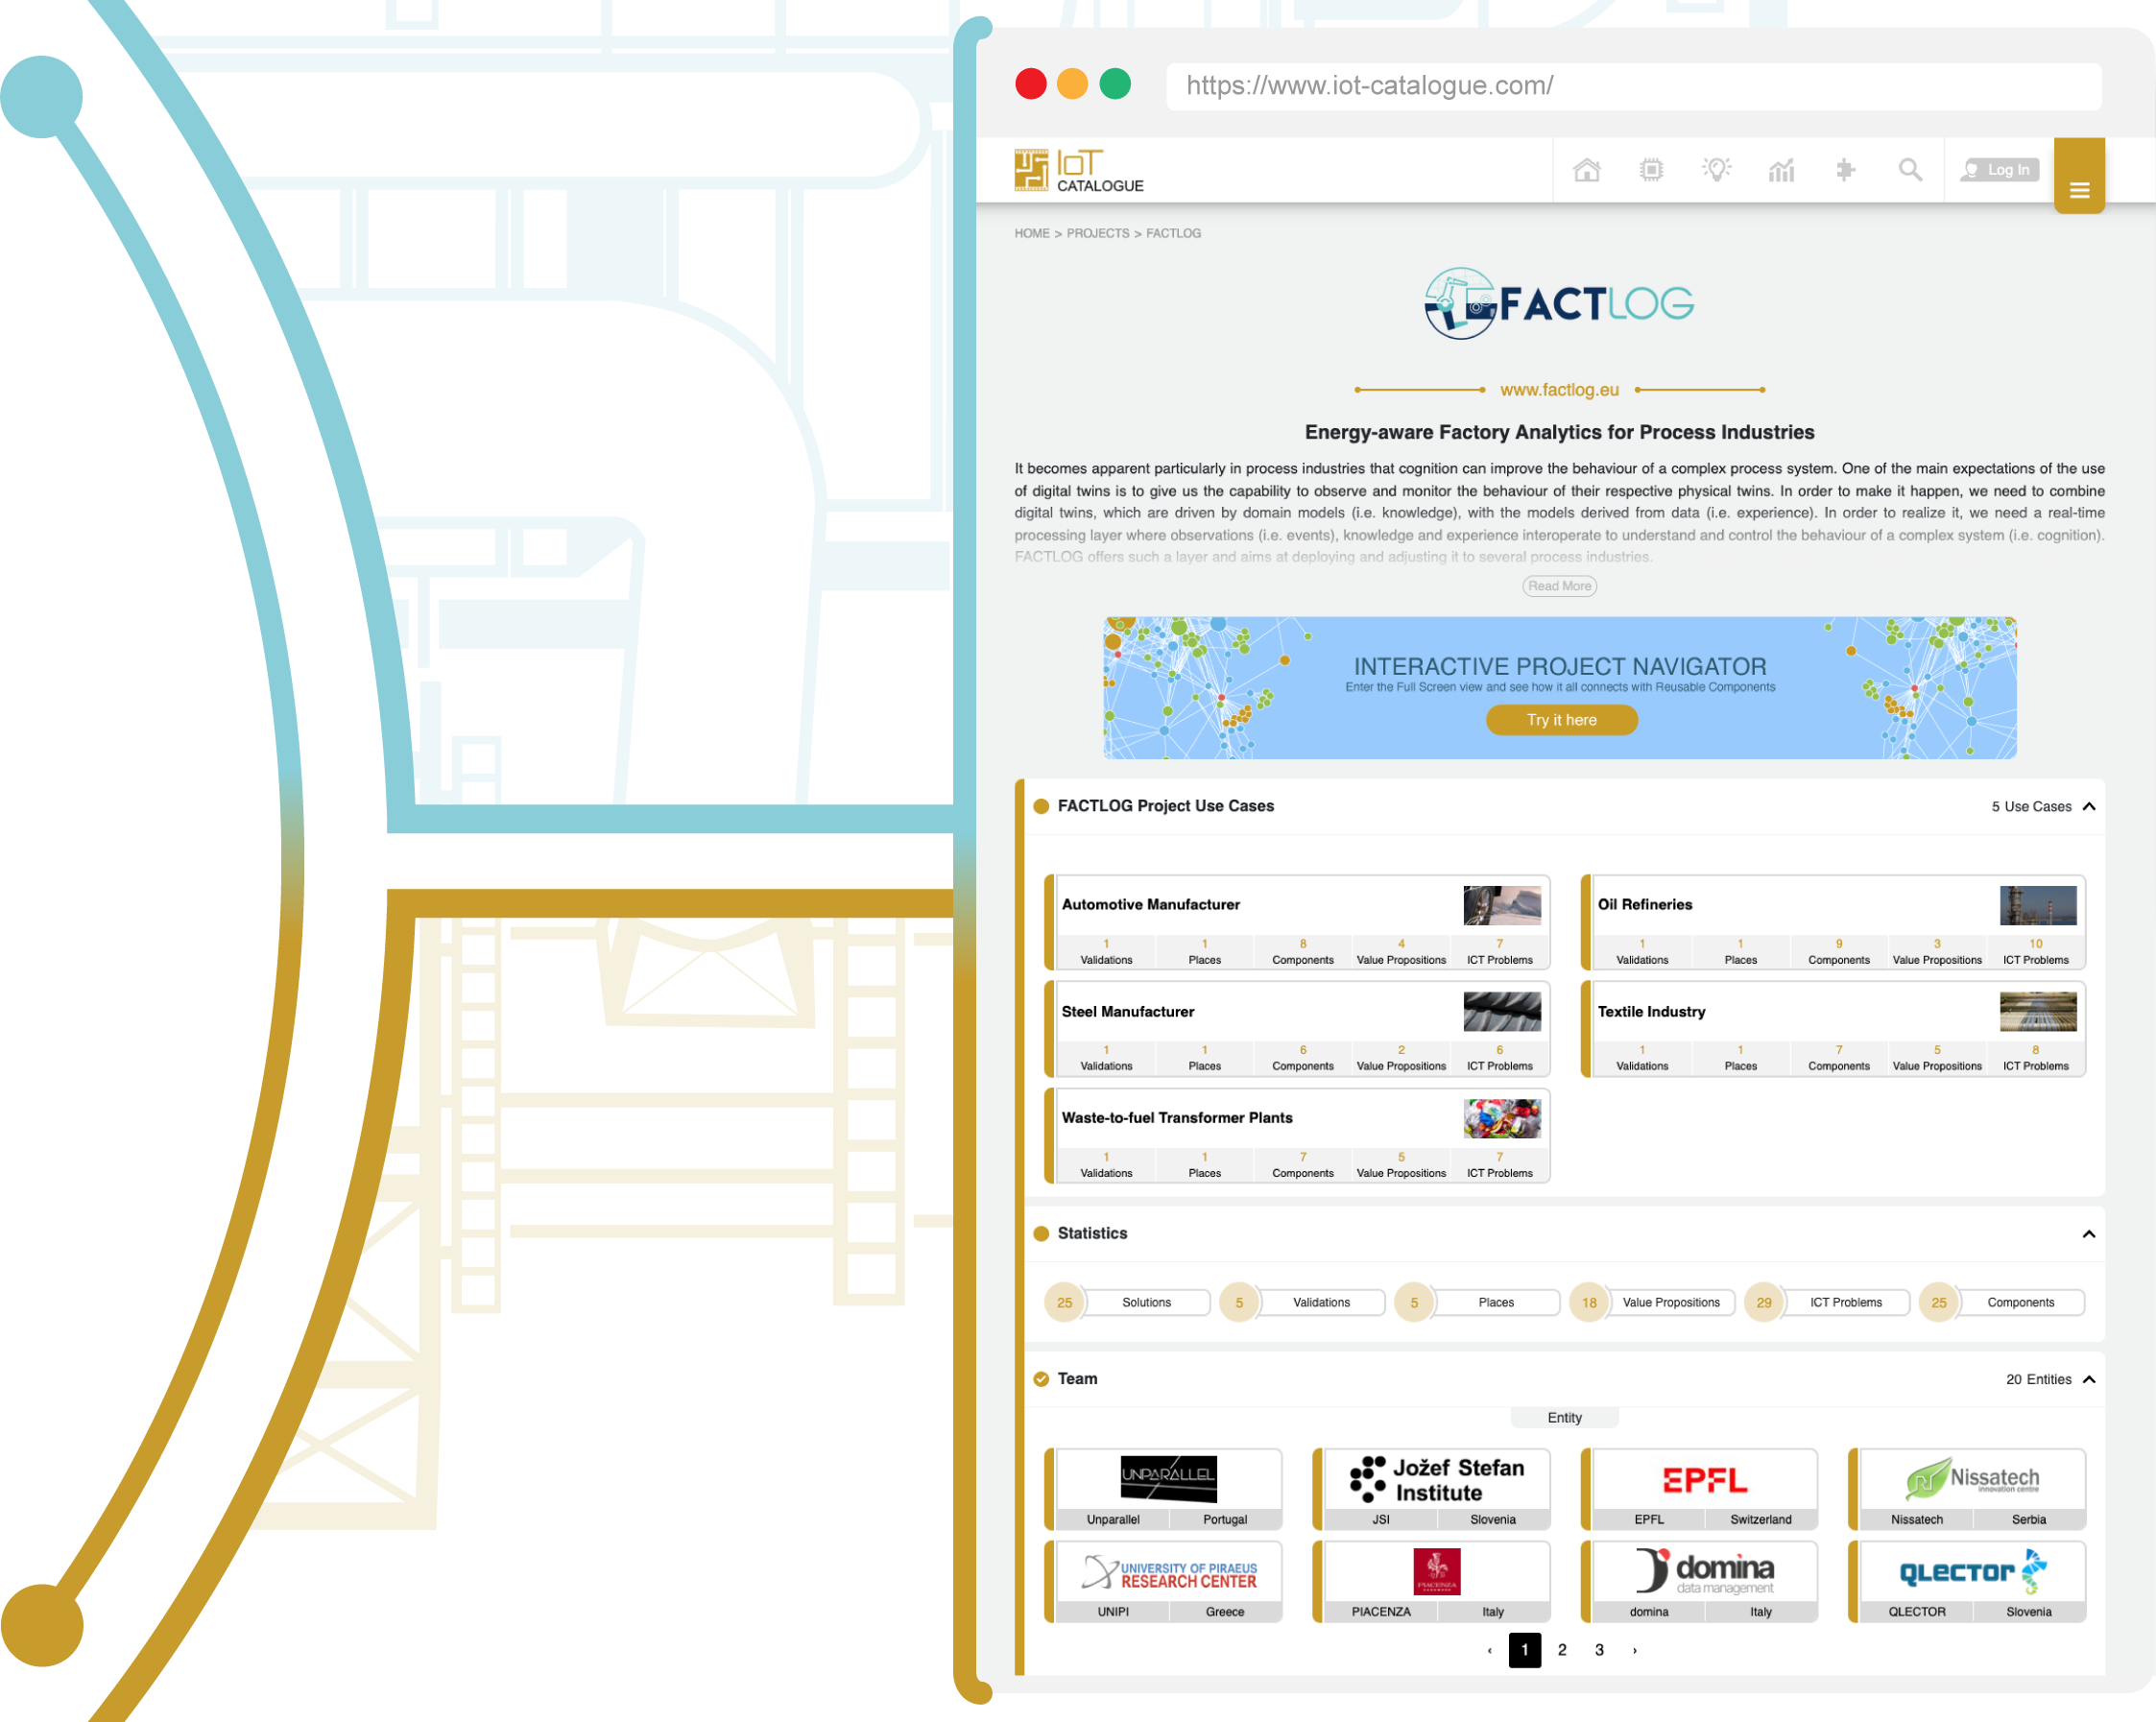Click previous page arrow in Team
Screen dimensions: 2156x1722
point(1489,1650)
